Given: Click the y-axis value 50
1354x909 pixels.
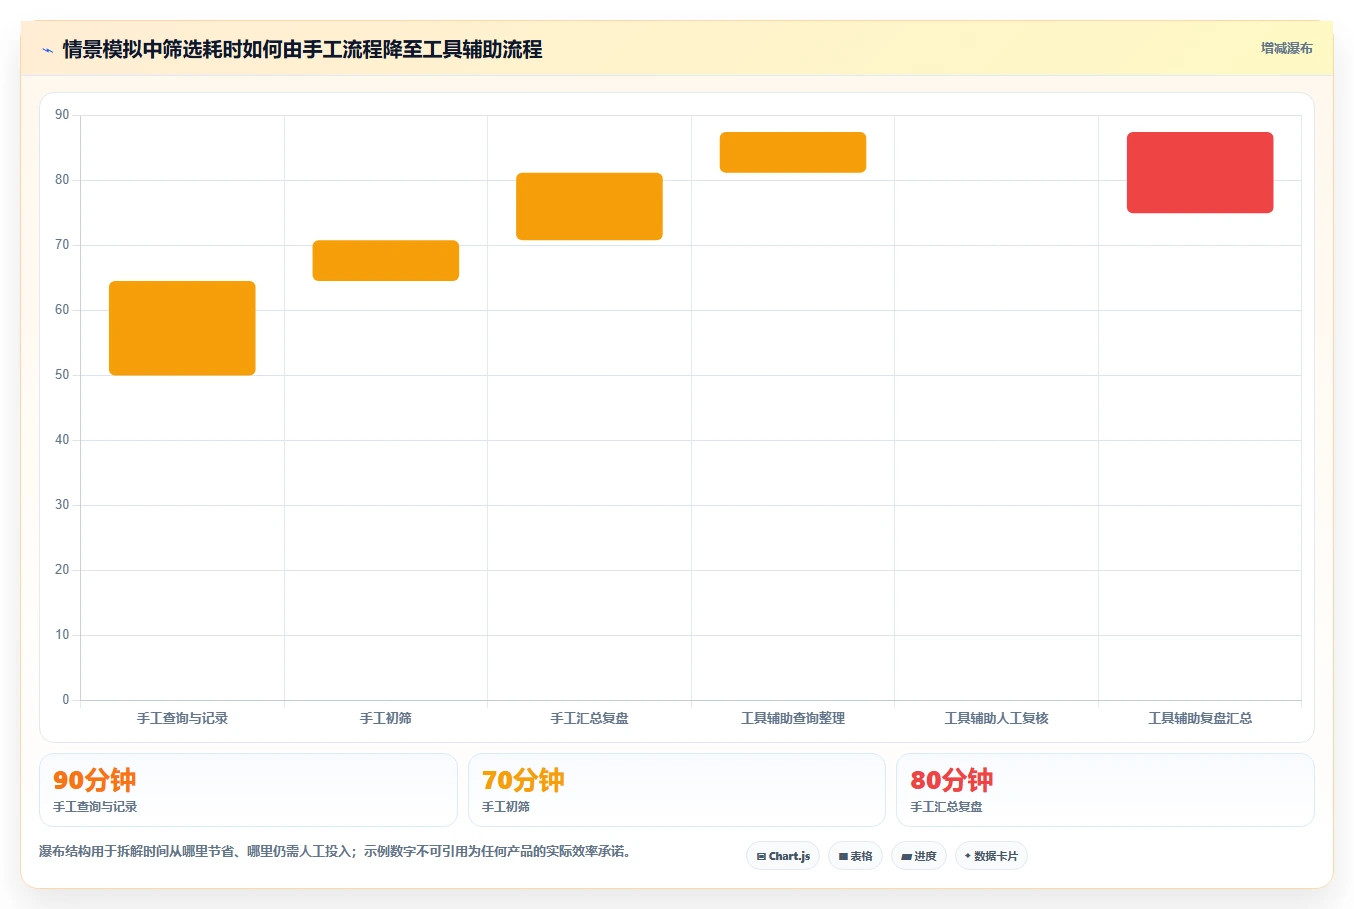Looking at the screenshot, I should (62, 375).
